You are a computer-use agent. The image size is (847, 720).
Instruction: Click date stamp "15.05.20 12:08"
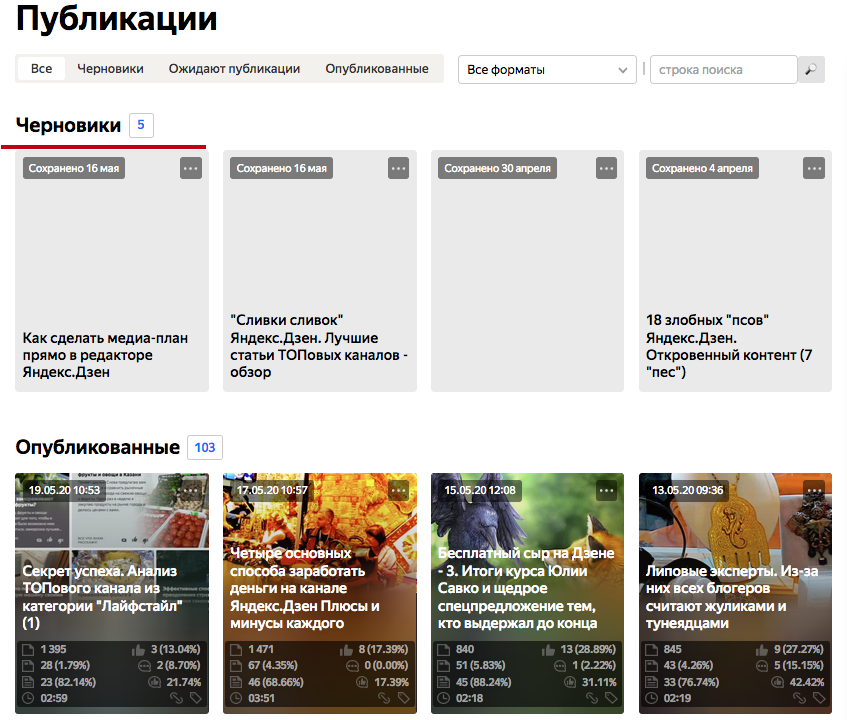pos(480,490)
